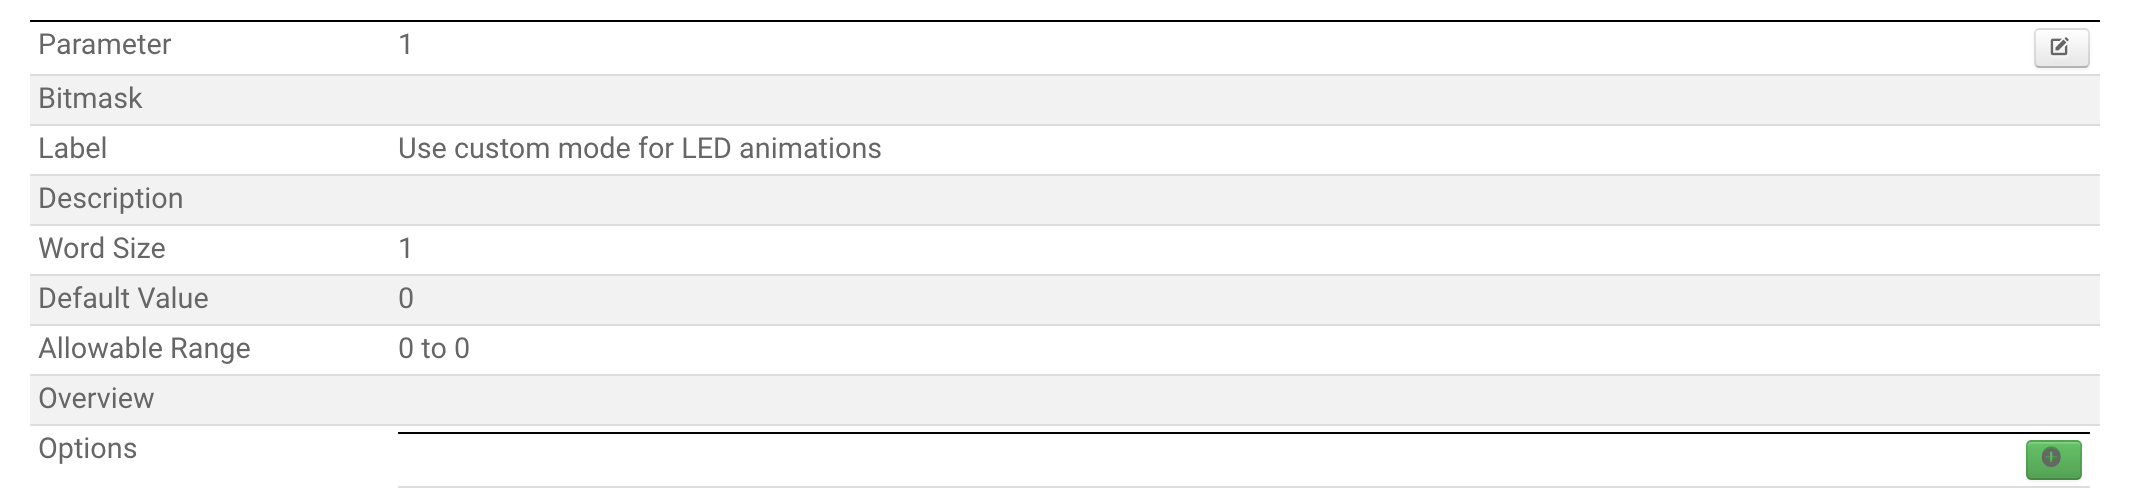Click the Allowable Range label
The image size is (2142, 494).
[x=144, y=349]
